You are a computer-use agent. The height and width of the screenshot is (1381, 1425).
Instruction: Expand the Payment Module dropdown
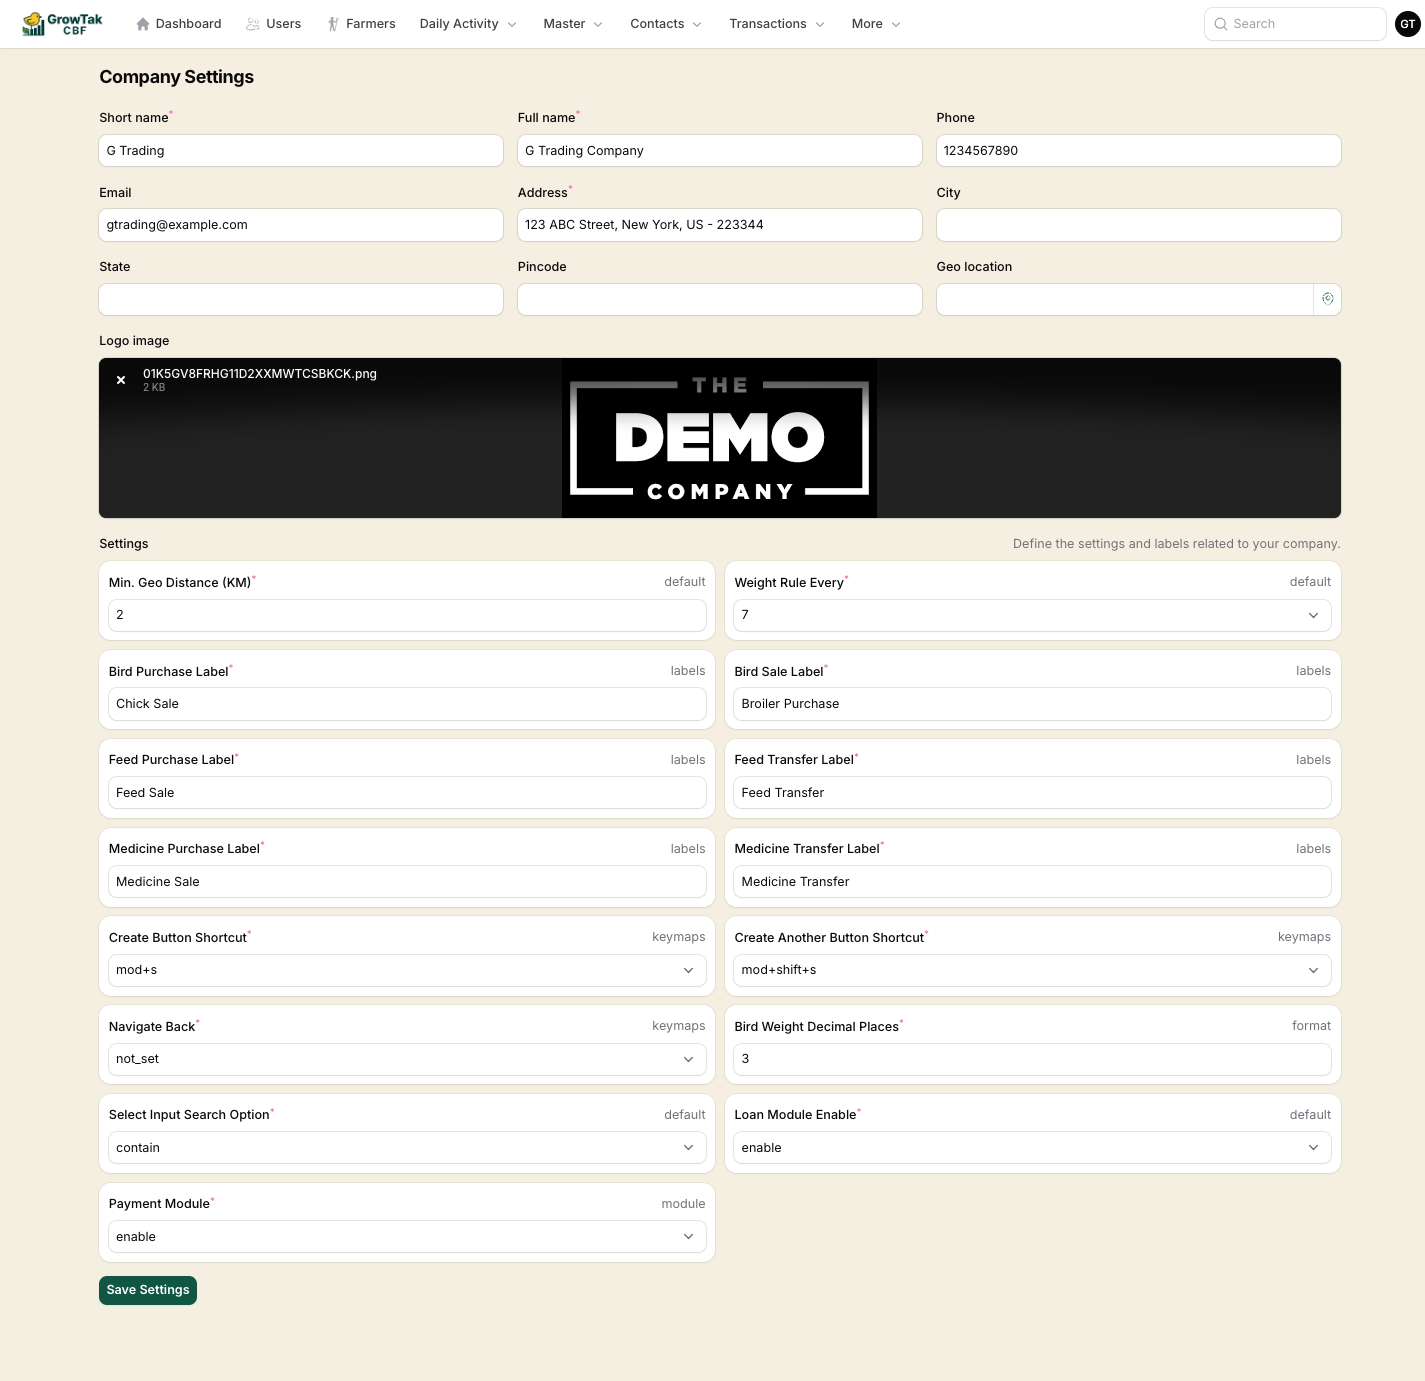pyautogui.click(x=407, y=1237)
